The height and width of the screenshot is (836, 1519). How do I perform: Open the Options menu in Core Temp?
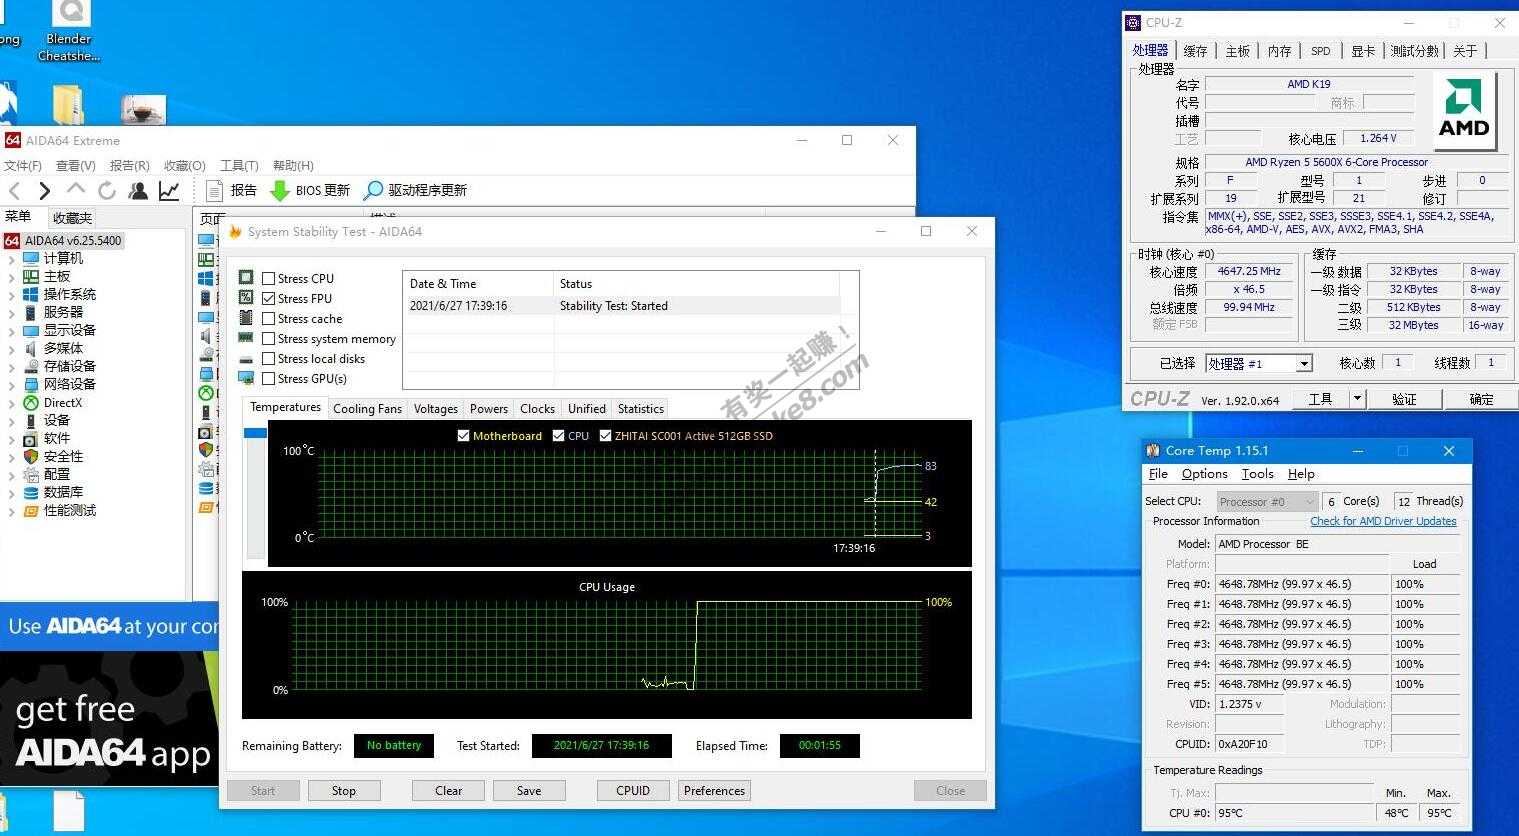click(x=1204, y=474)
